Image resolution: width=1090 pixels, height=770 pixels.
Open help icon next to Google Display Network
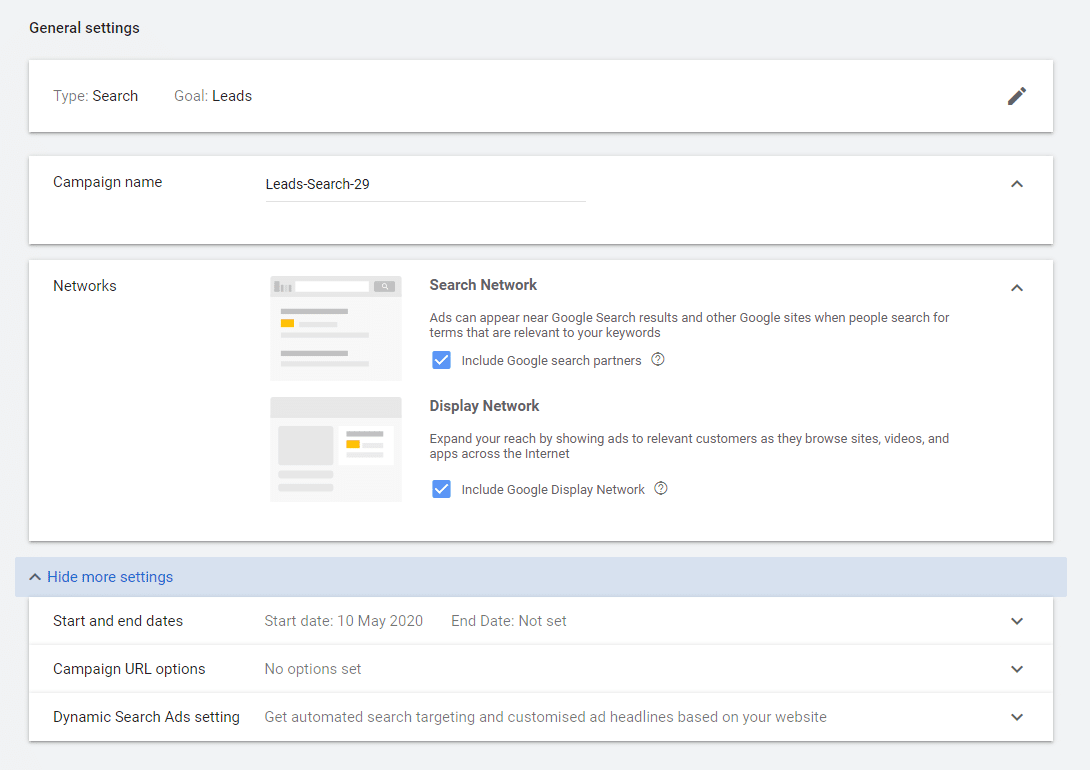(661, 489)
